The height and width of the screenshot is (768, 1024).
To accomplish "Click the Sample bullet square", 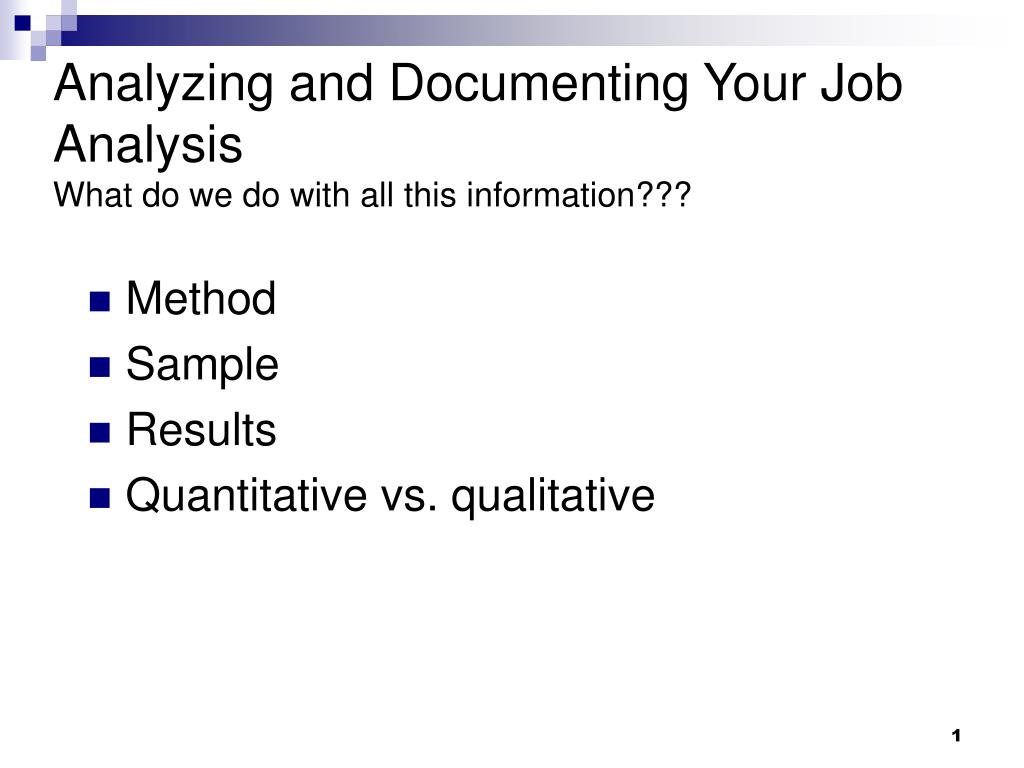I will [x=100, y=367].
